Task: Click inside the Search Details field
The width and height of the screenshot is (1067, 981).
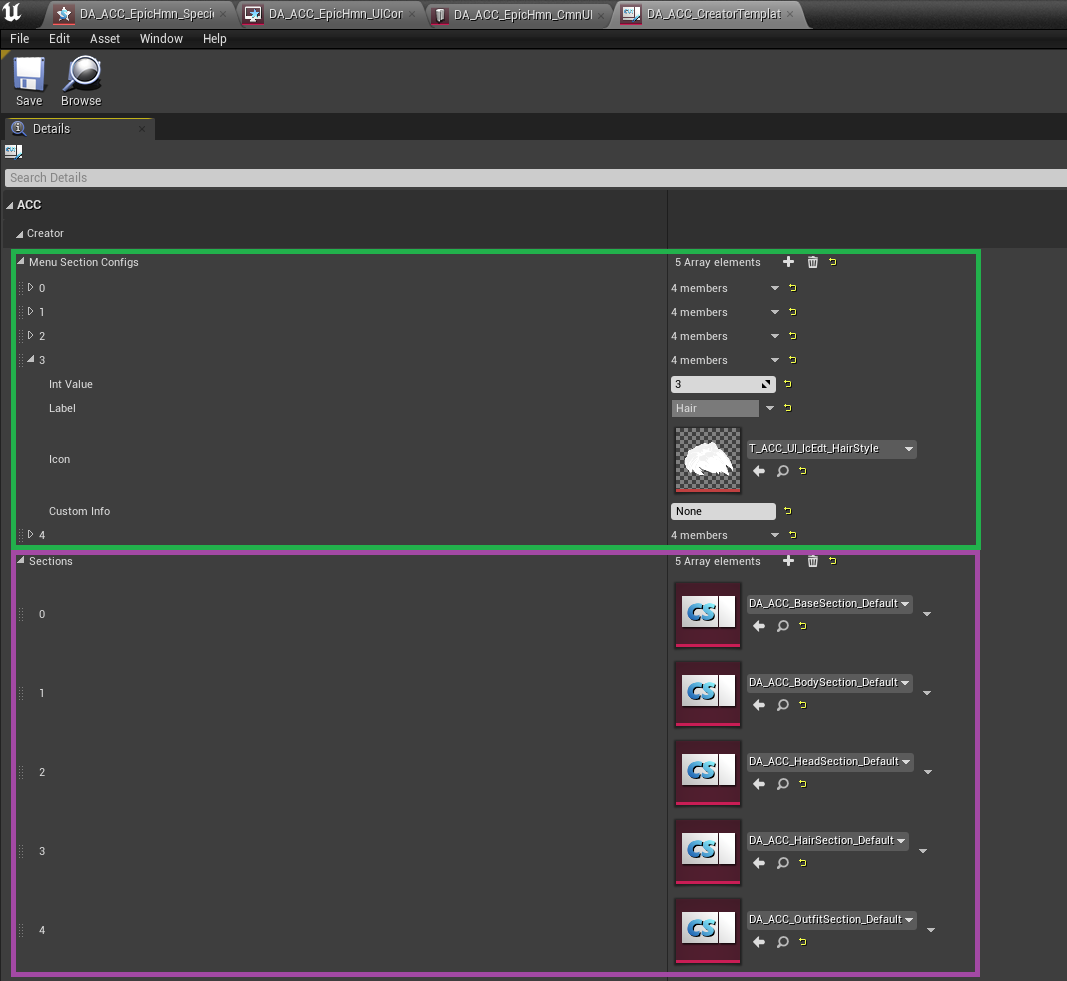Action: click(x=300, y=177)
